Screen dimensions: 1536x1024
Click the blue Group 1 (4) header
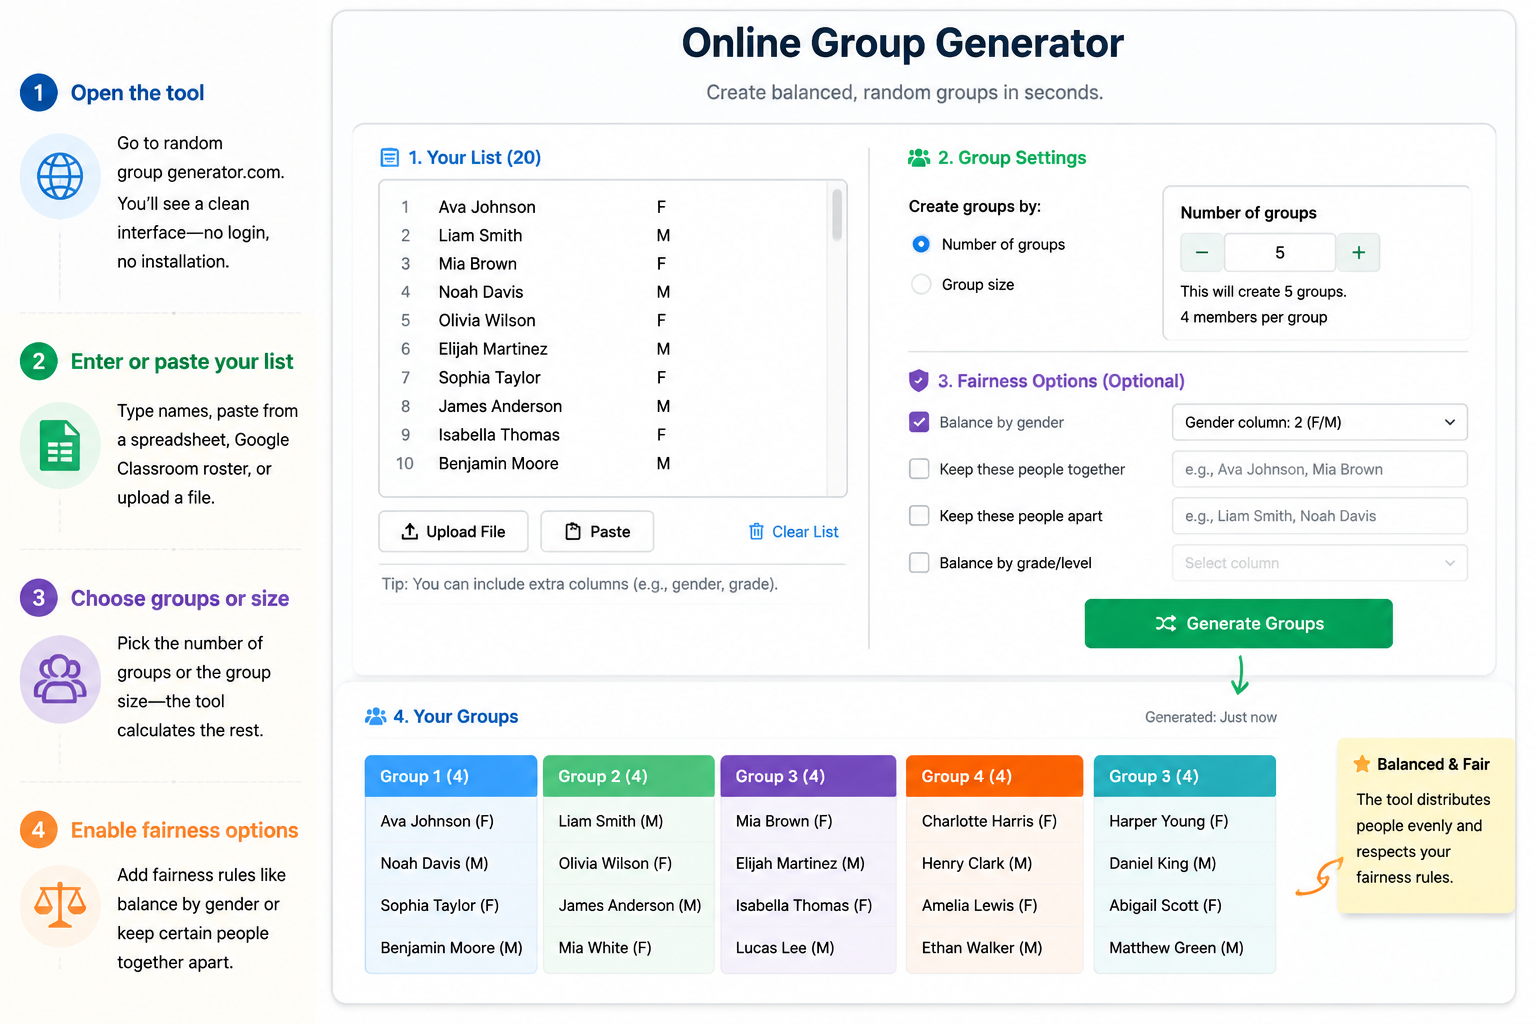(451, 776)
